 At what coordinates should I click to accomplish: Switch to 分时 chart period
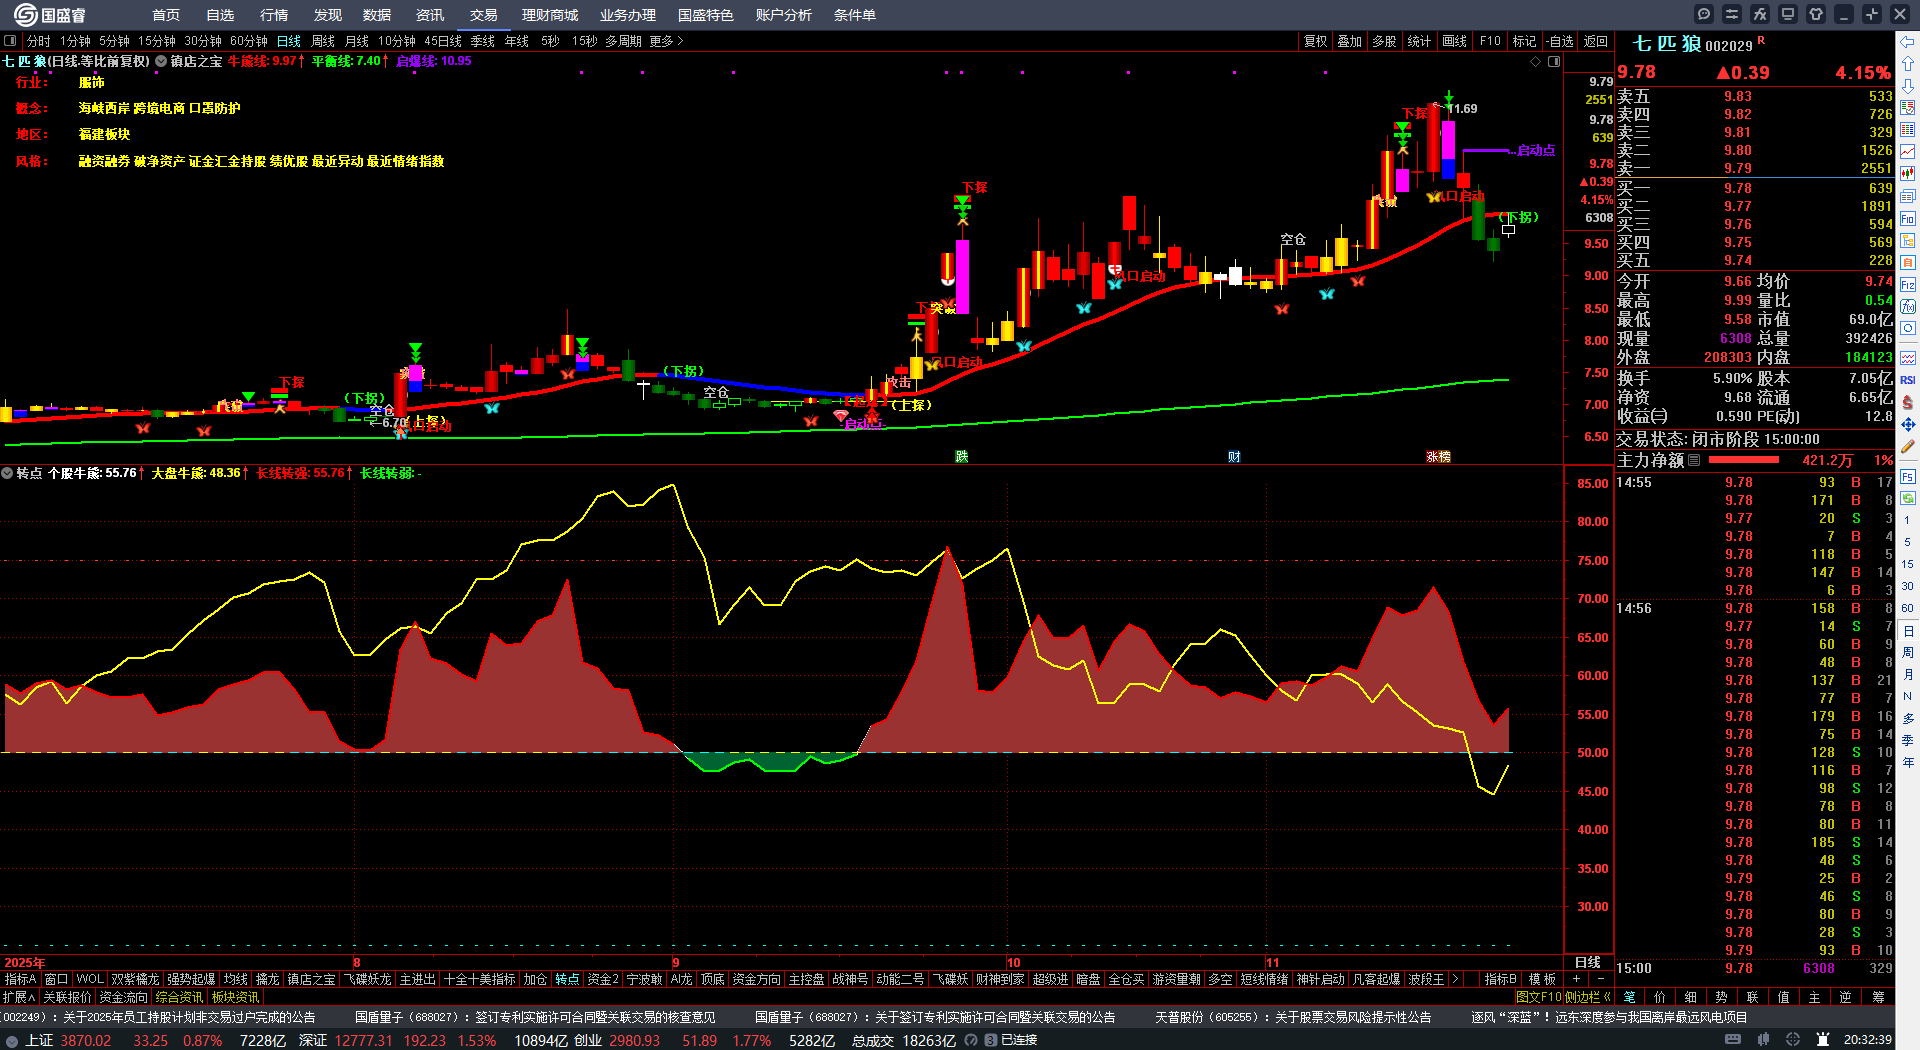pos(38,41)
